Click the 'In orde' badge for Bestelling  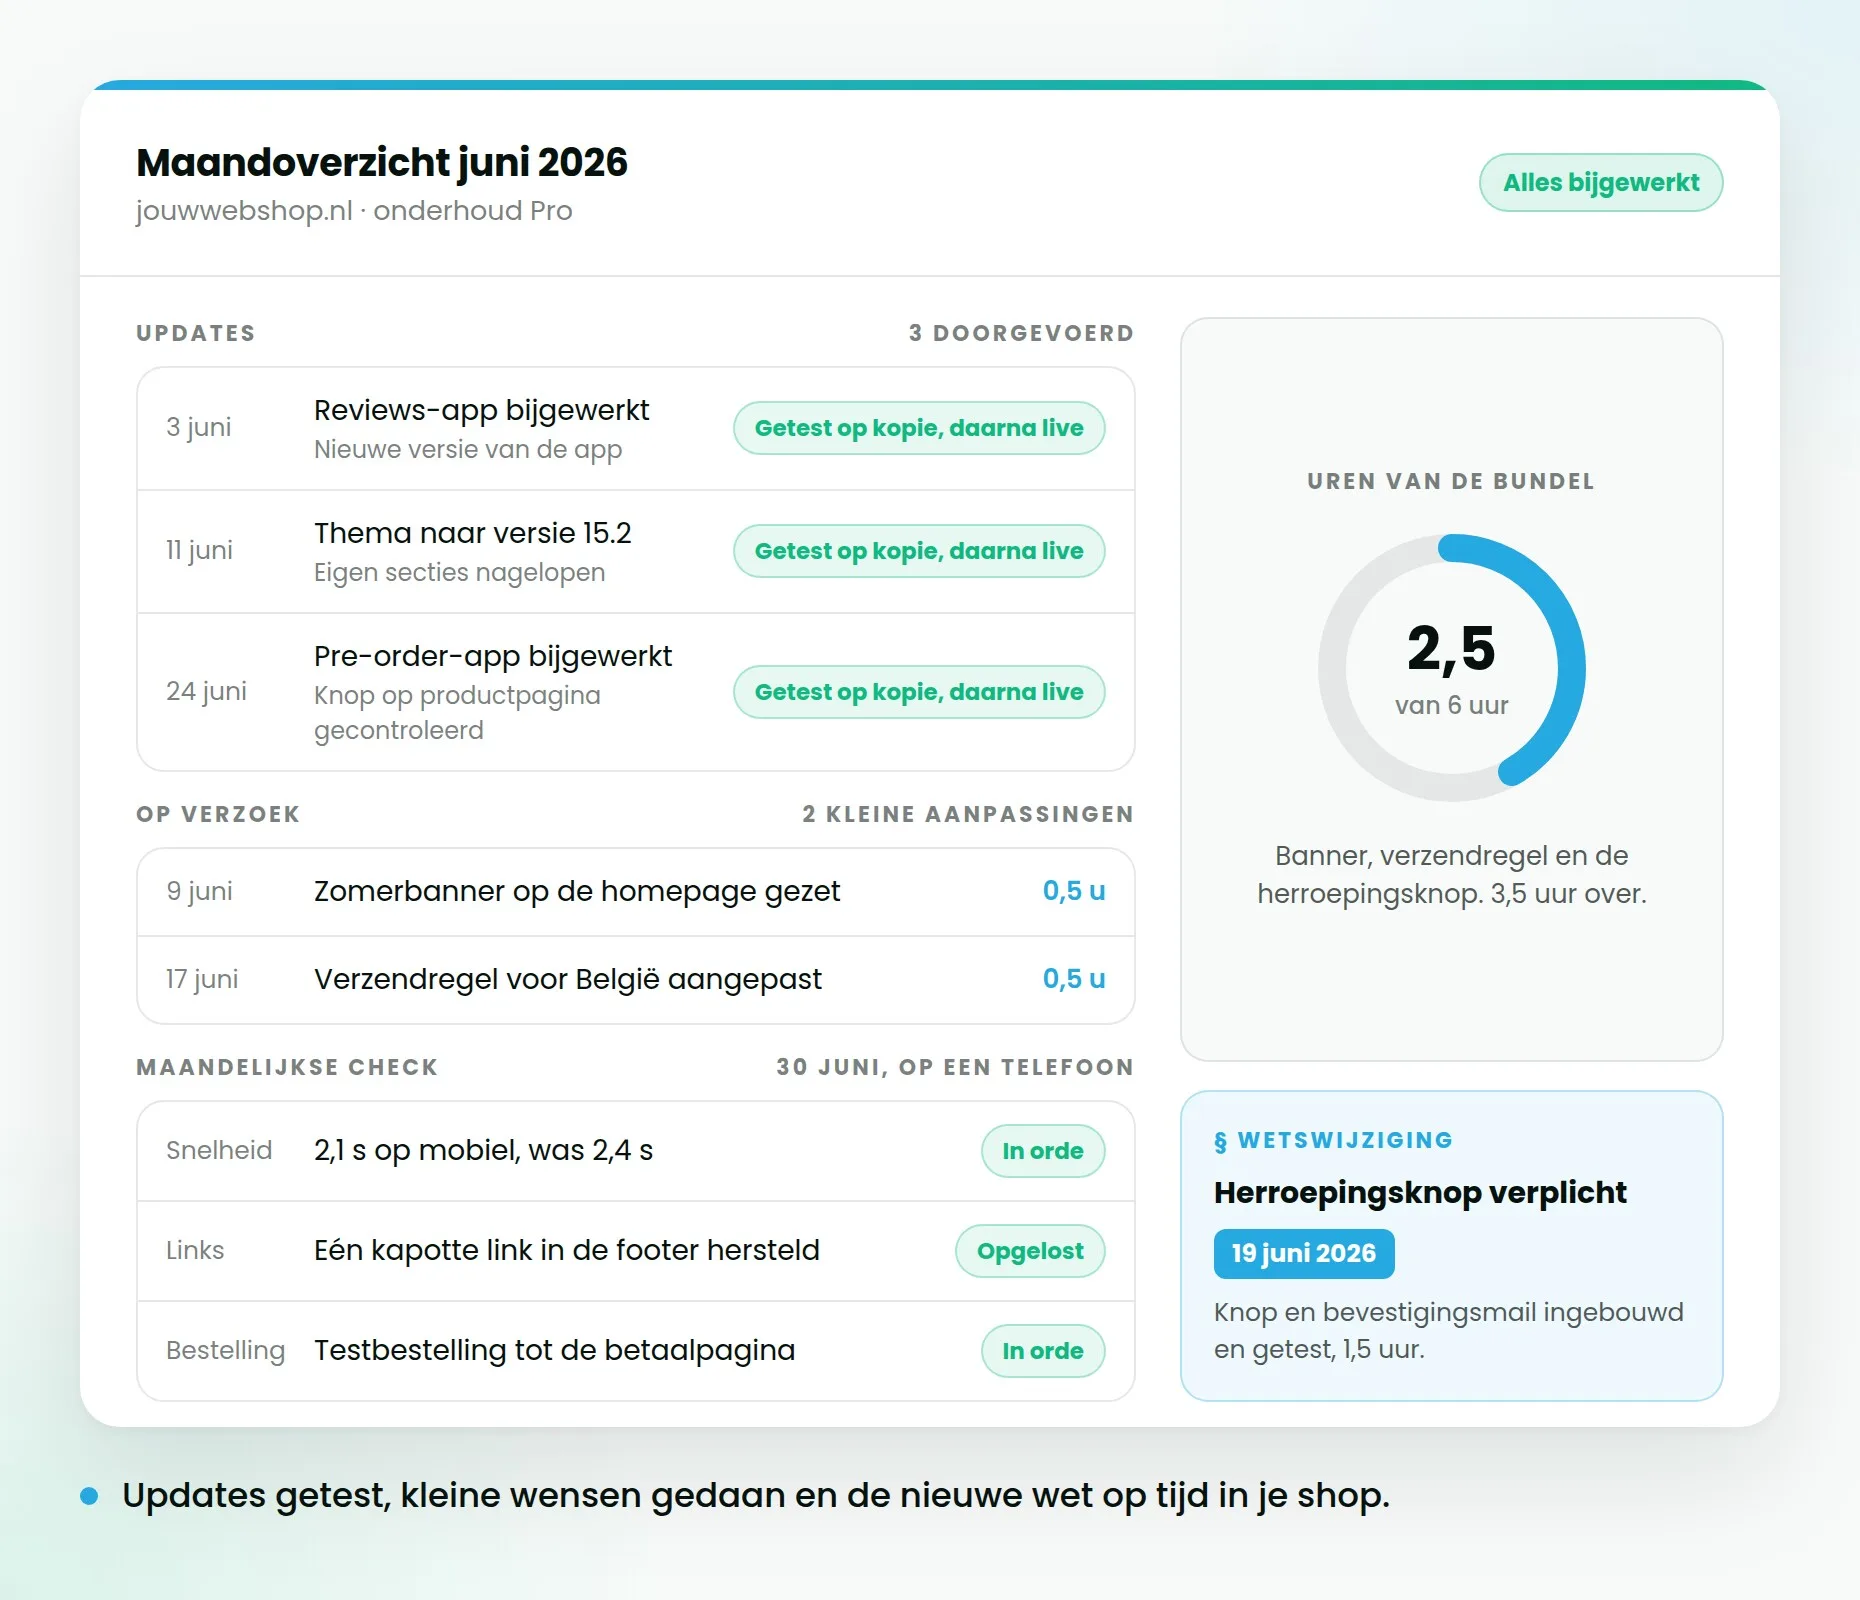tap(1043, 1351)
